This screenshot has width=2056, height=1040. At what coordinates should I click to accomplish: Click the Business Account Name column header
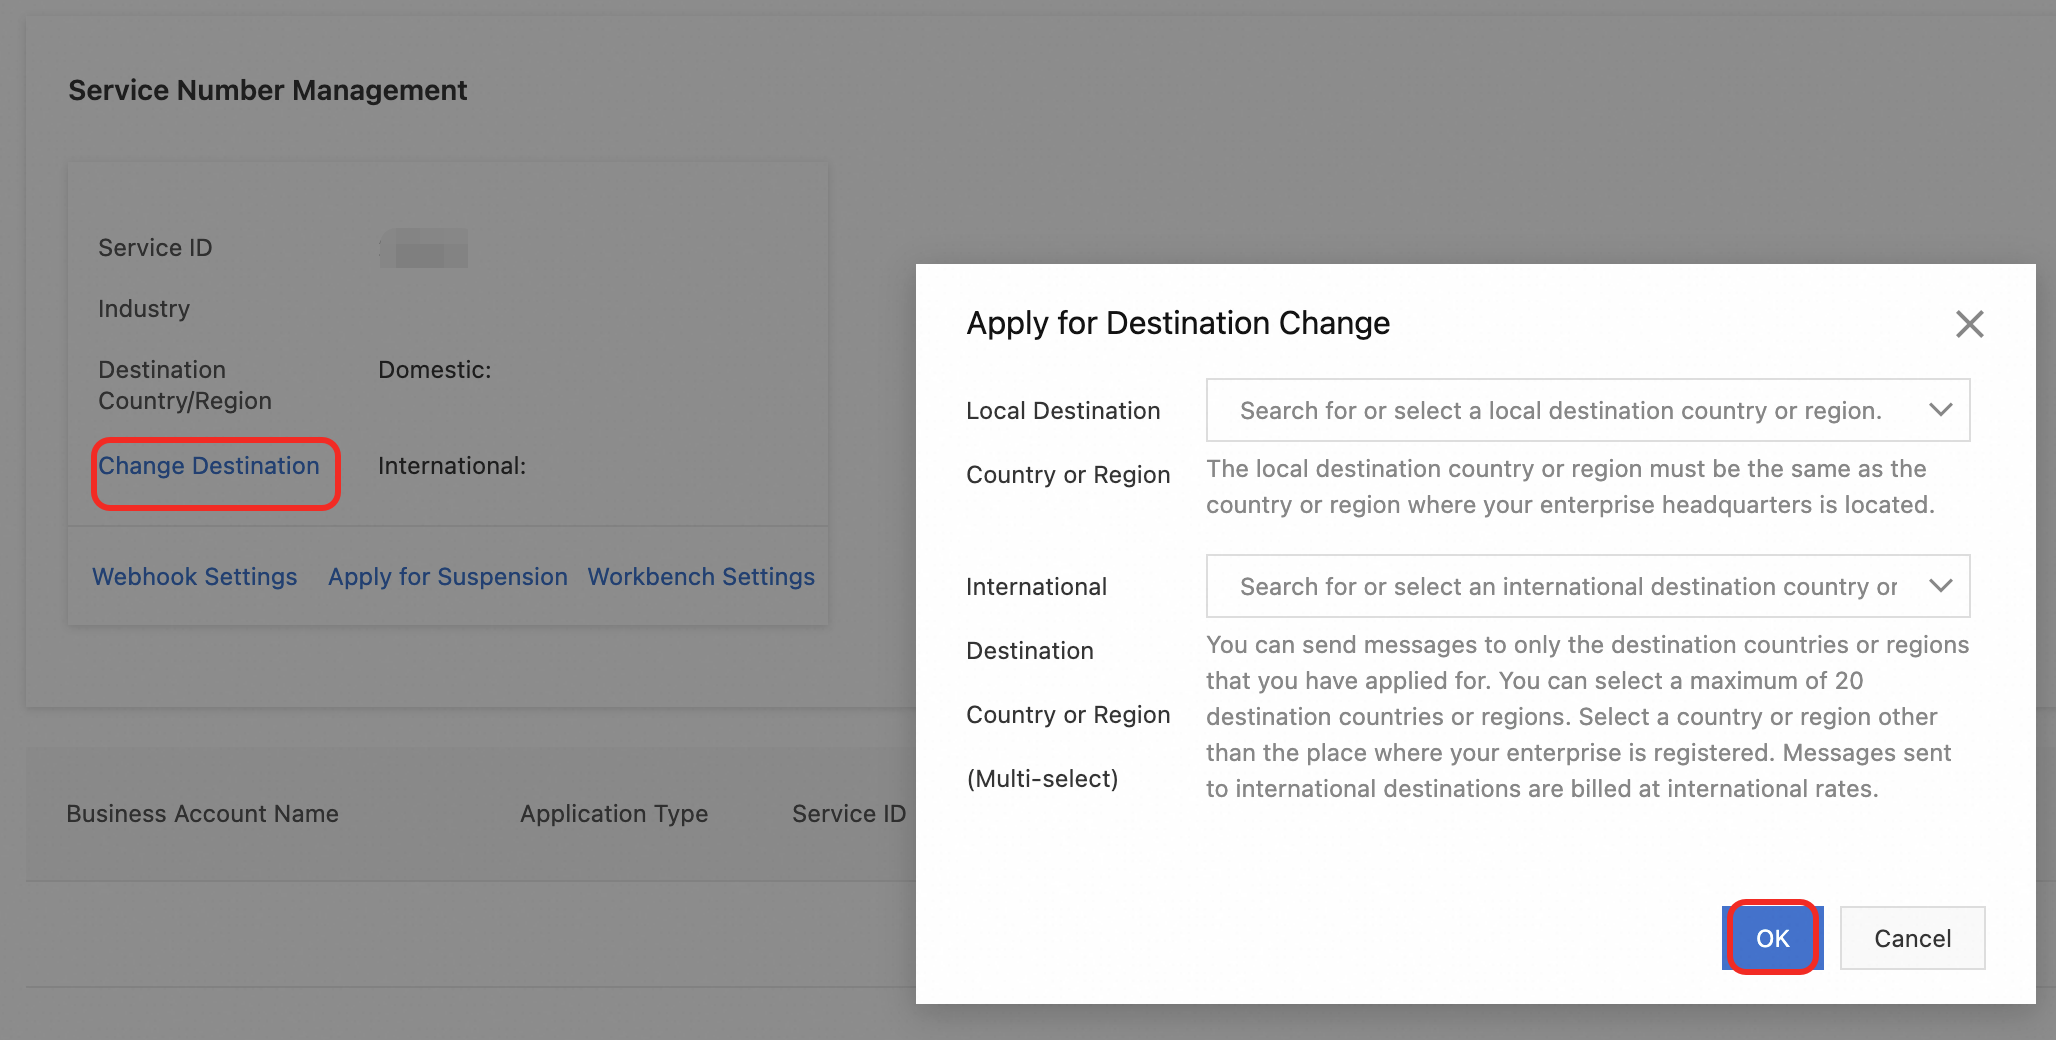[202, 814]
